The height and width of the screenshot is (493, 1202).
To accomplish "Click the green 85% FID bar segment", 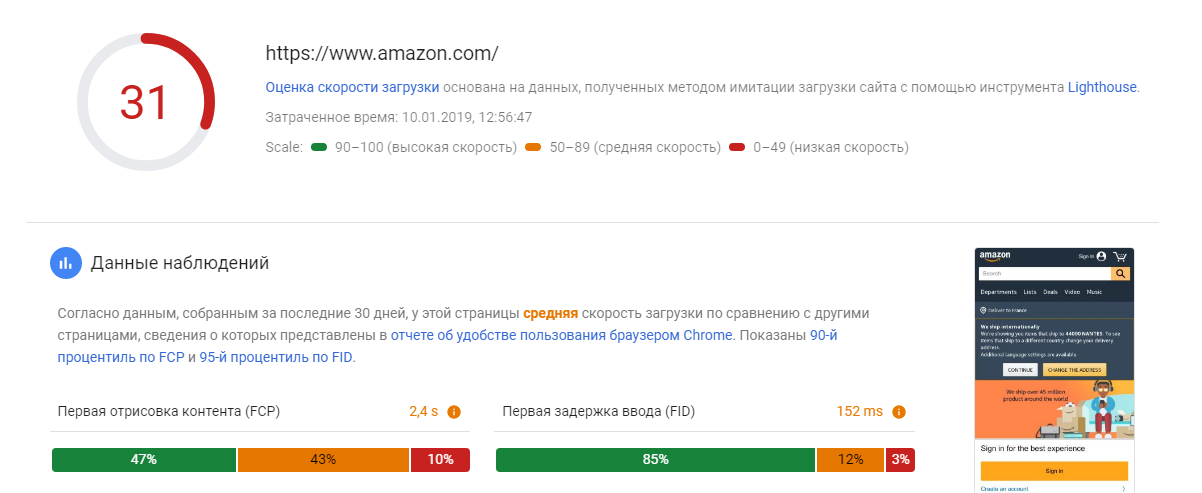I will click(x=655, y=460).
